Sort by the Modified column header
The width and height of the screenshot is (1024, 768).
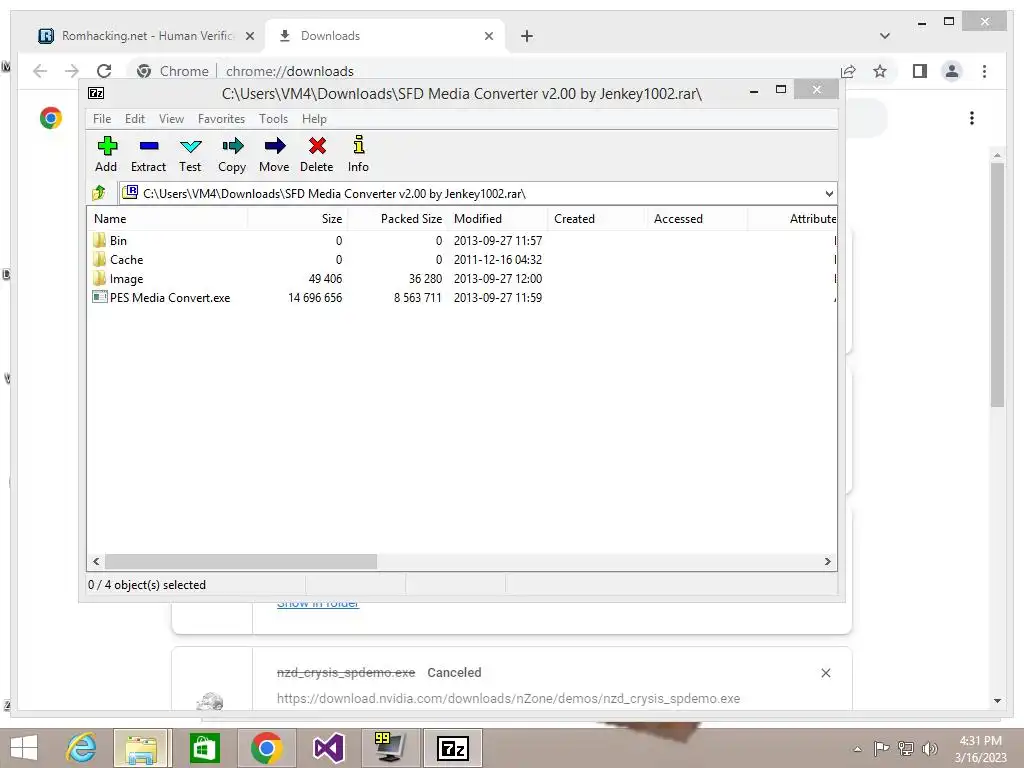click(x=497, y=219)
